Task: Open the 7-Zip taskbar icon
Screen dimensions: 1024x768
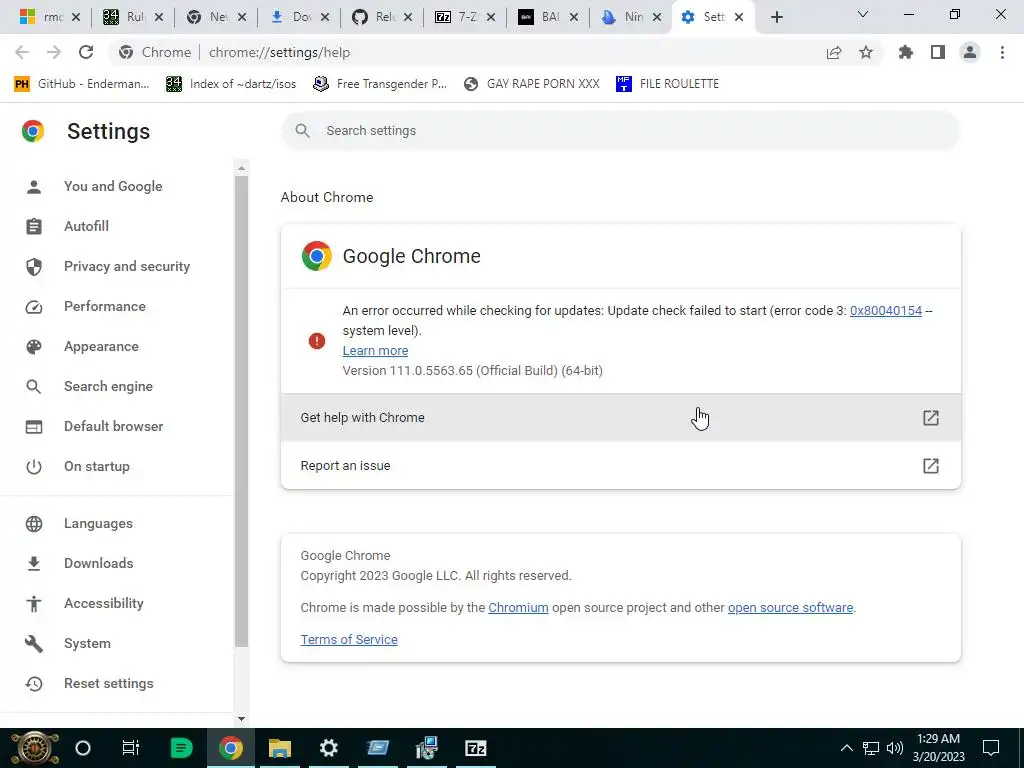Action: [x=475, y=748]
